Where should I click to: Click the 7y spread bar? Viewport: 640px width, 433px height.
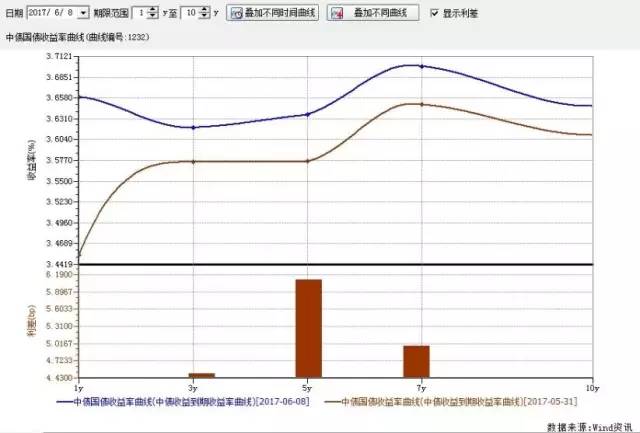coord(416,361)
